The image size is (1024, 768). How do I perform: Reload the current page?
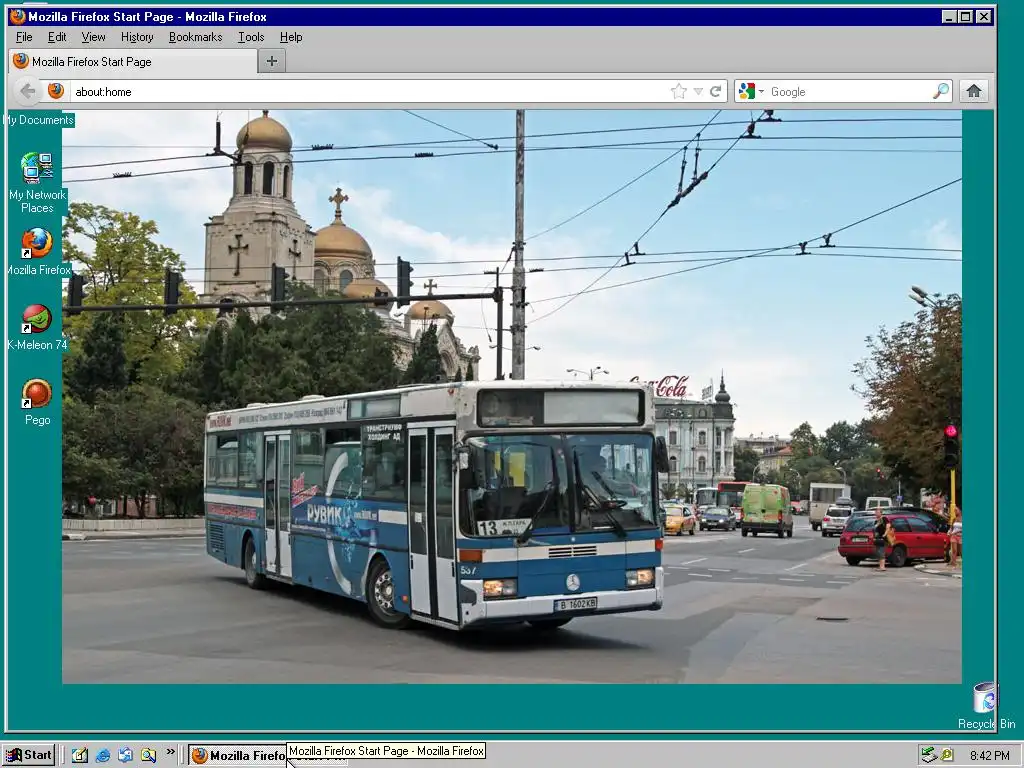point(716,91)
